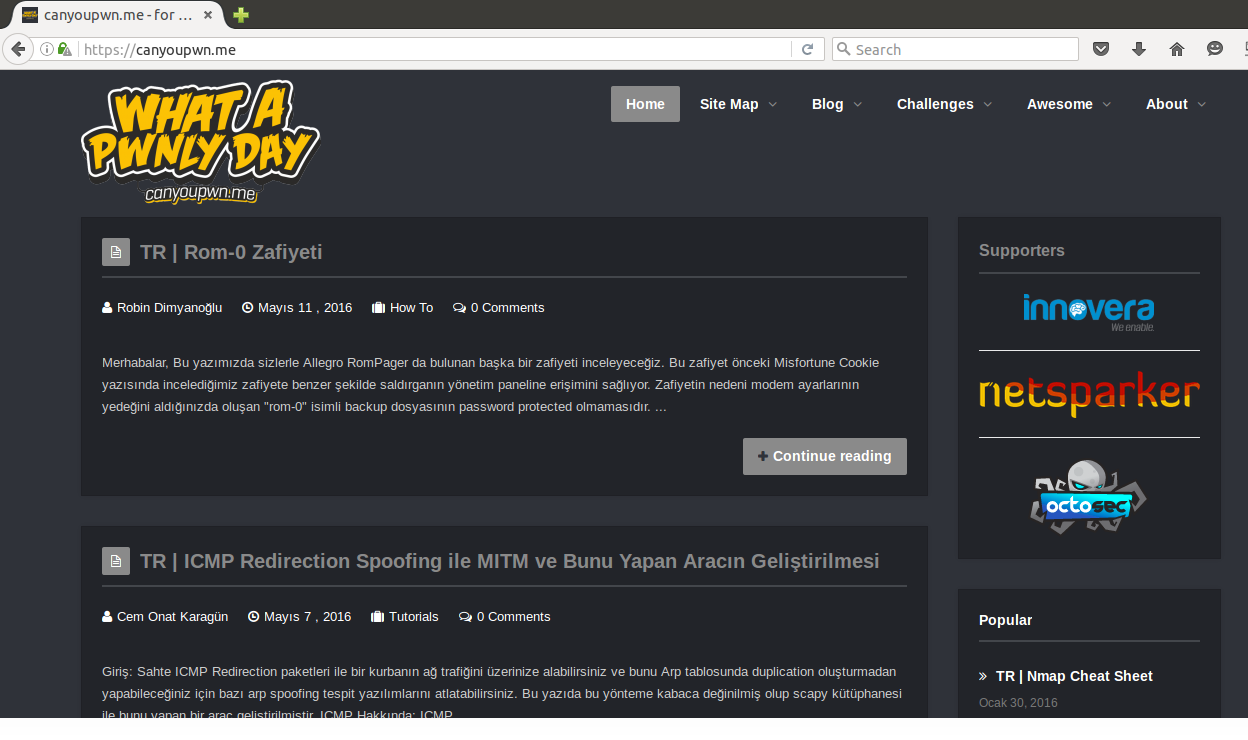Click the smiley face toolbar icon
1248x740 pixels.
tap(1215, 49)
